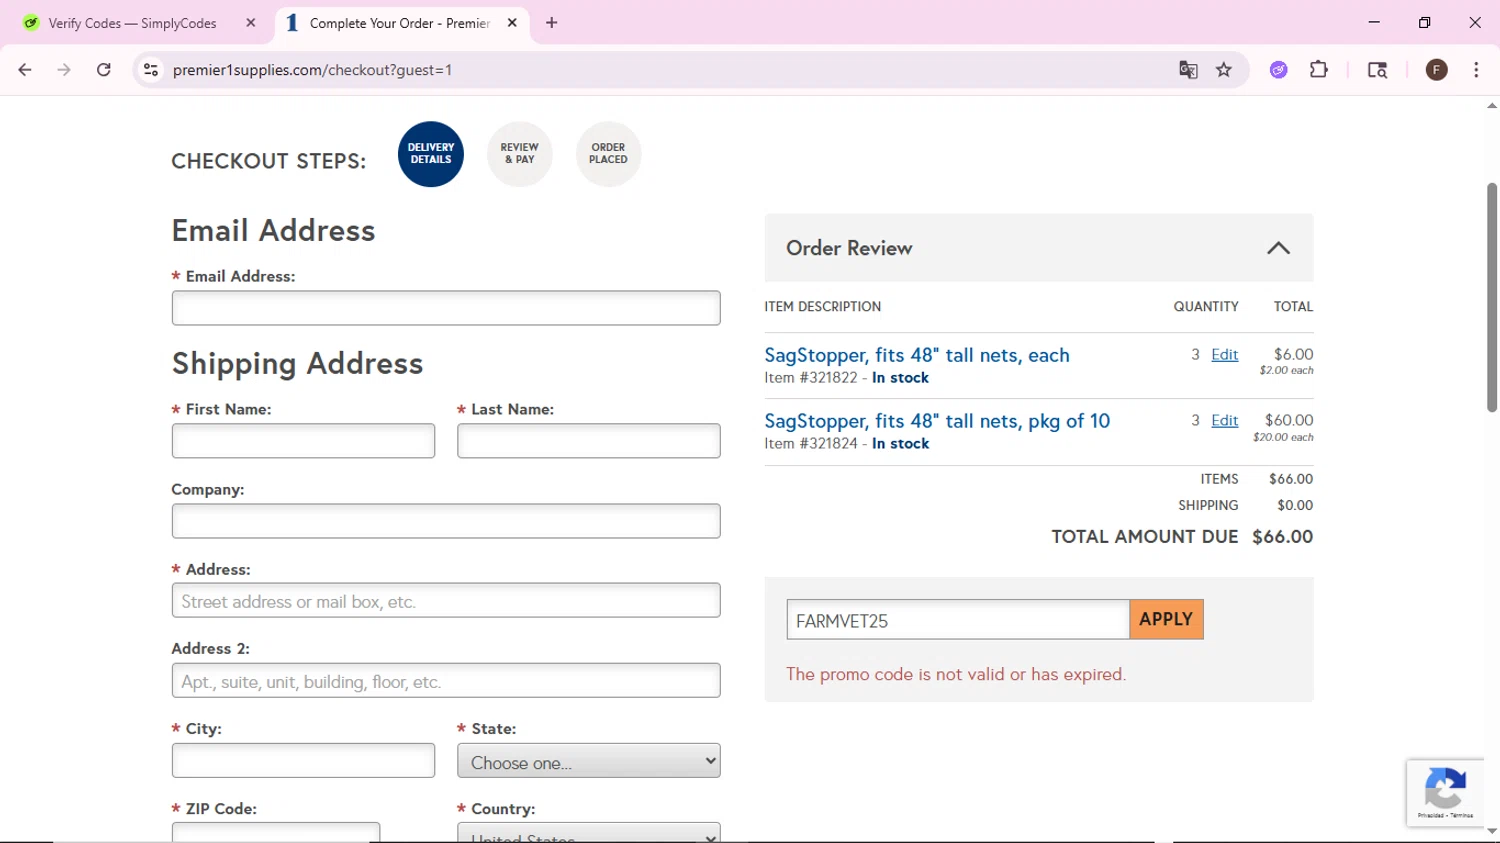Focus the City field
Image resolution: width=1500 pixels, height=843 pixels.
tap(303, 761)
